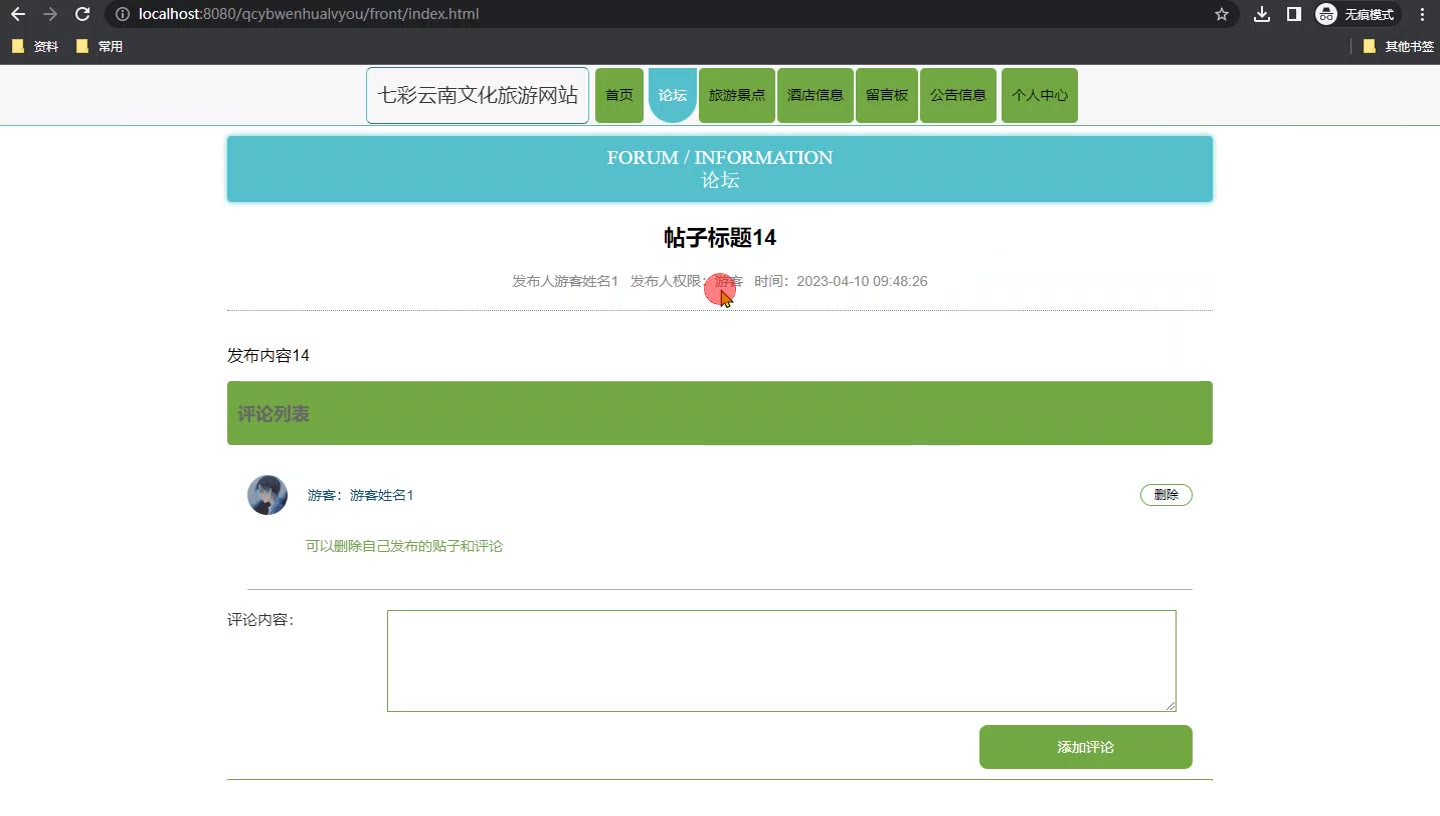Open the browser downloads icon
Viewport: 1440px width, 816px height.
tap(1262, 14)
